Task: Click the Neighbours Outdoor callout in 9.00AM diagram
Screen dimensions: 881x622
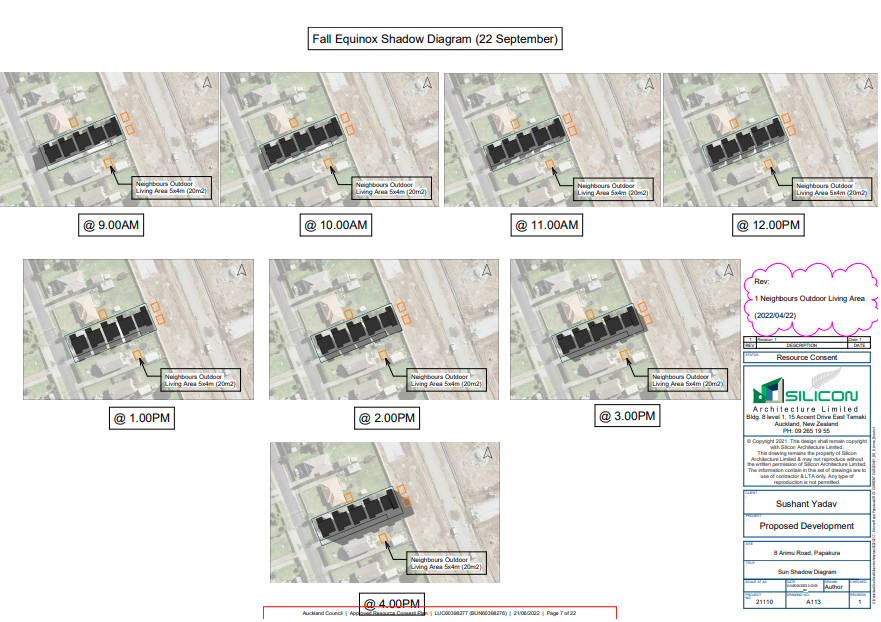Action: 171,189
